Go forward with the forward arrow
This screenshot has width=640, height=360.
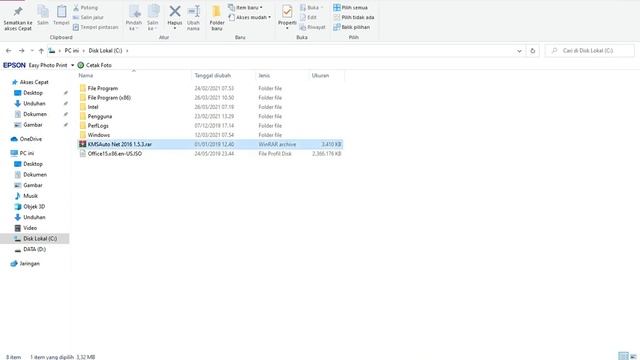tap(21, 51)
